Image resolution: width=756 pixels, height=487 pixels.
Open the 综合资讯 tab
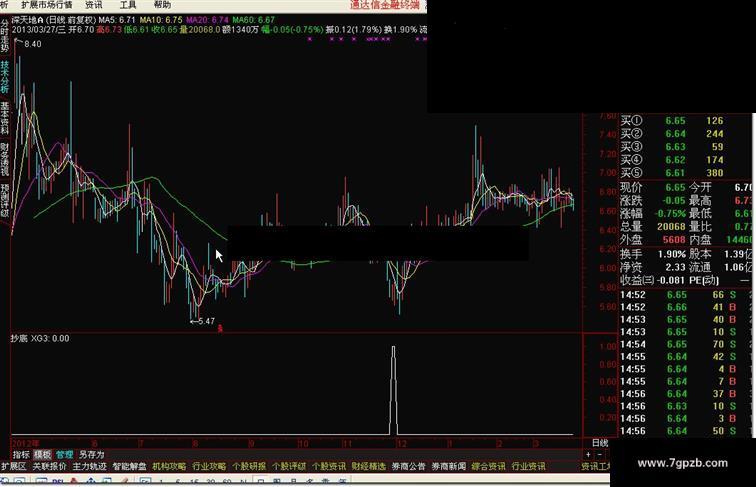click(488, 466)
